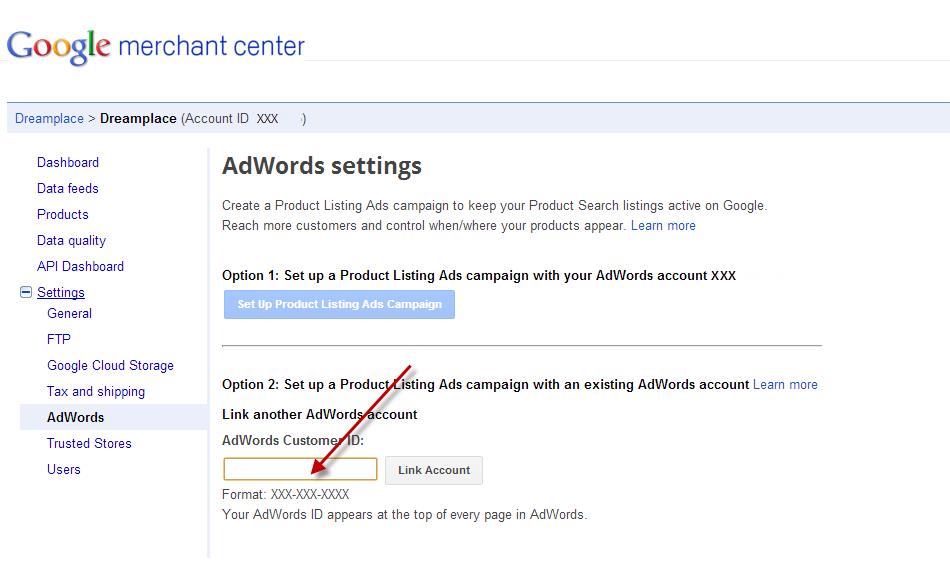Click the Google Merchant Center logo
The height and width of the screenshot is (565, 950).
155,47
